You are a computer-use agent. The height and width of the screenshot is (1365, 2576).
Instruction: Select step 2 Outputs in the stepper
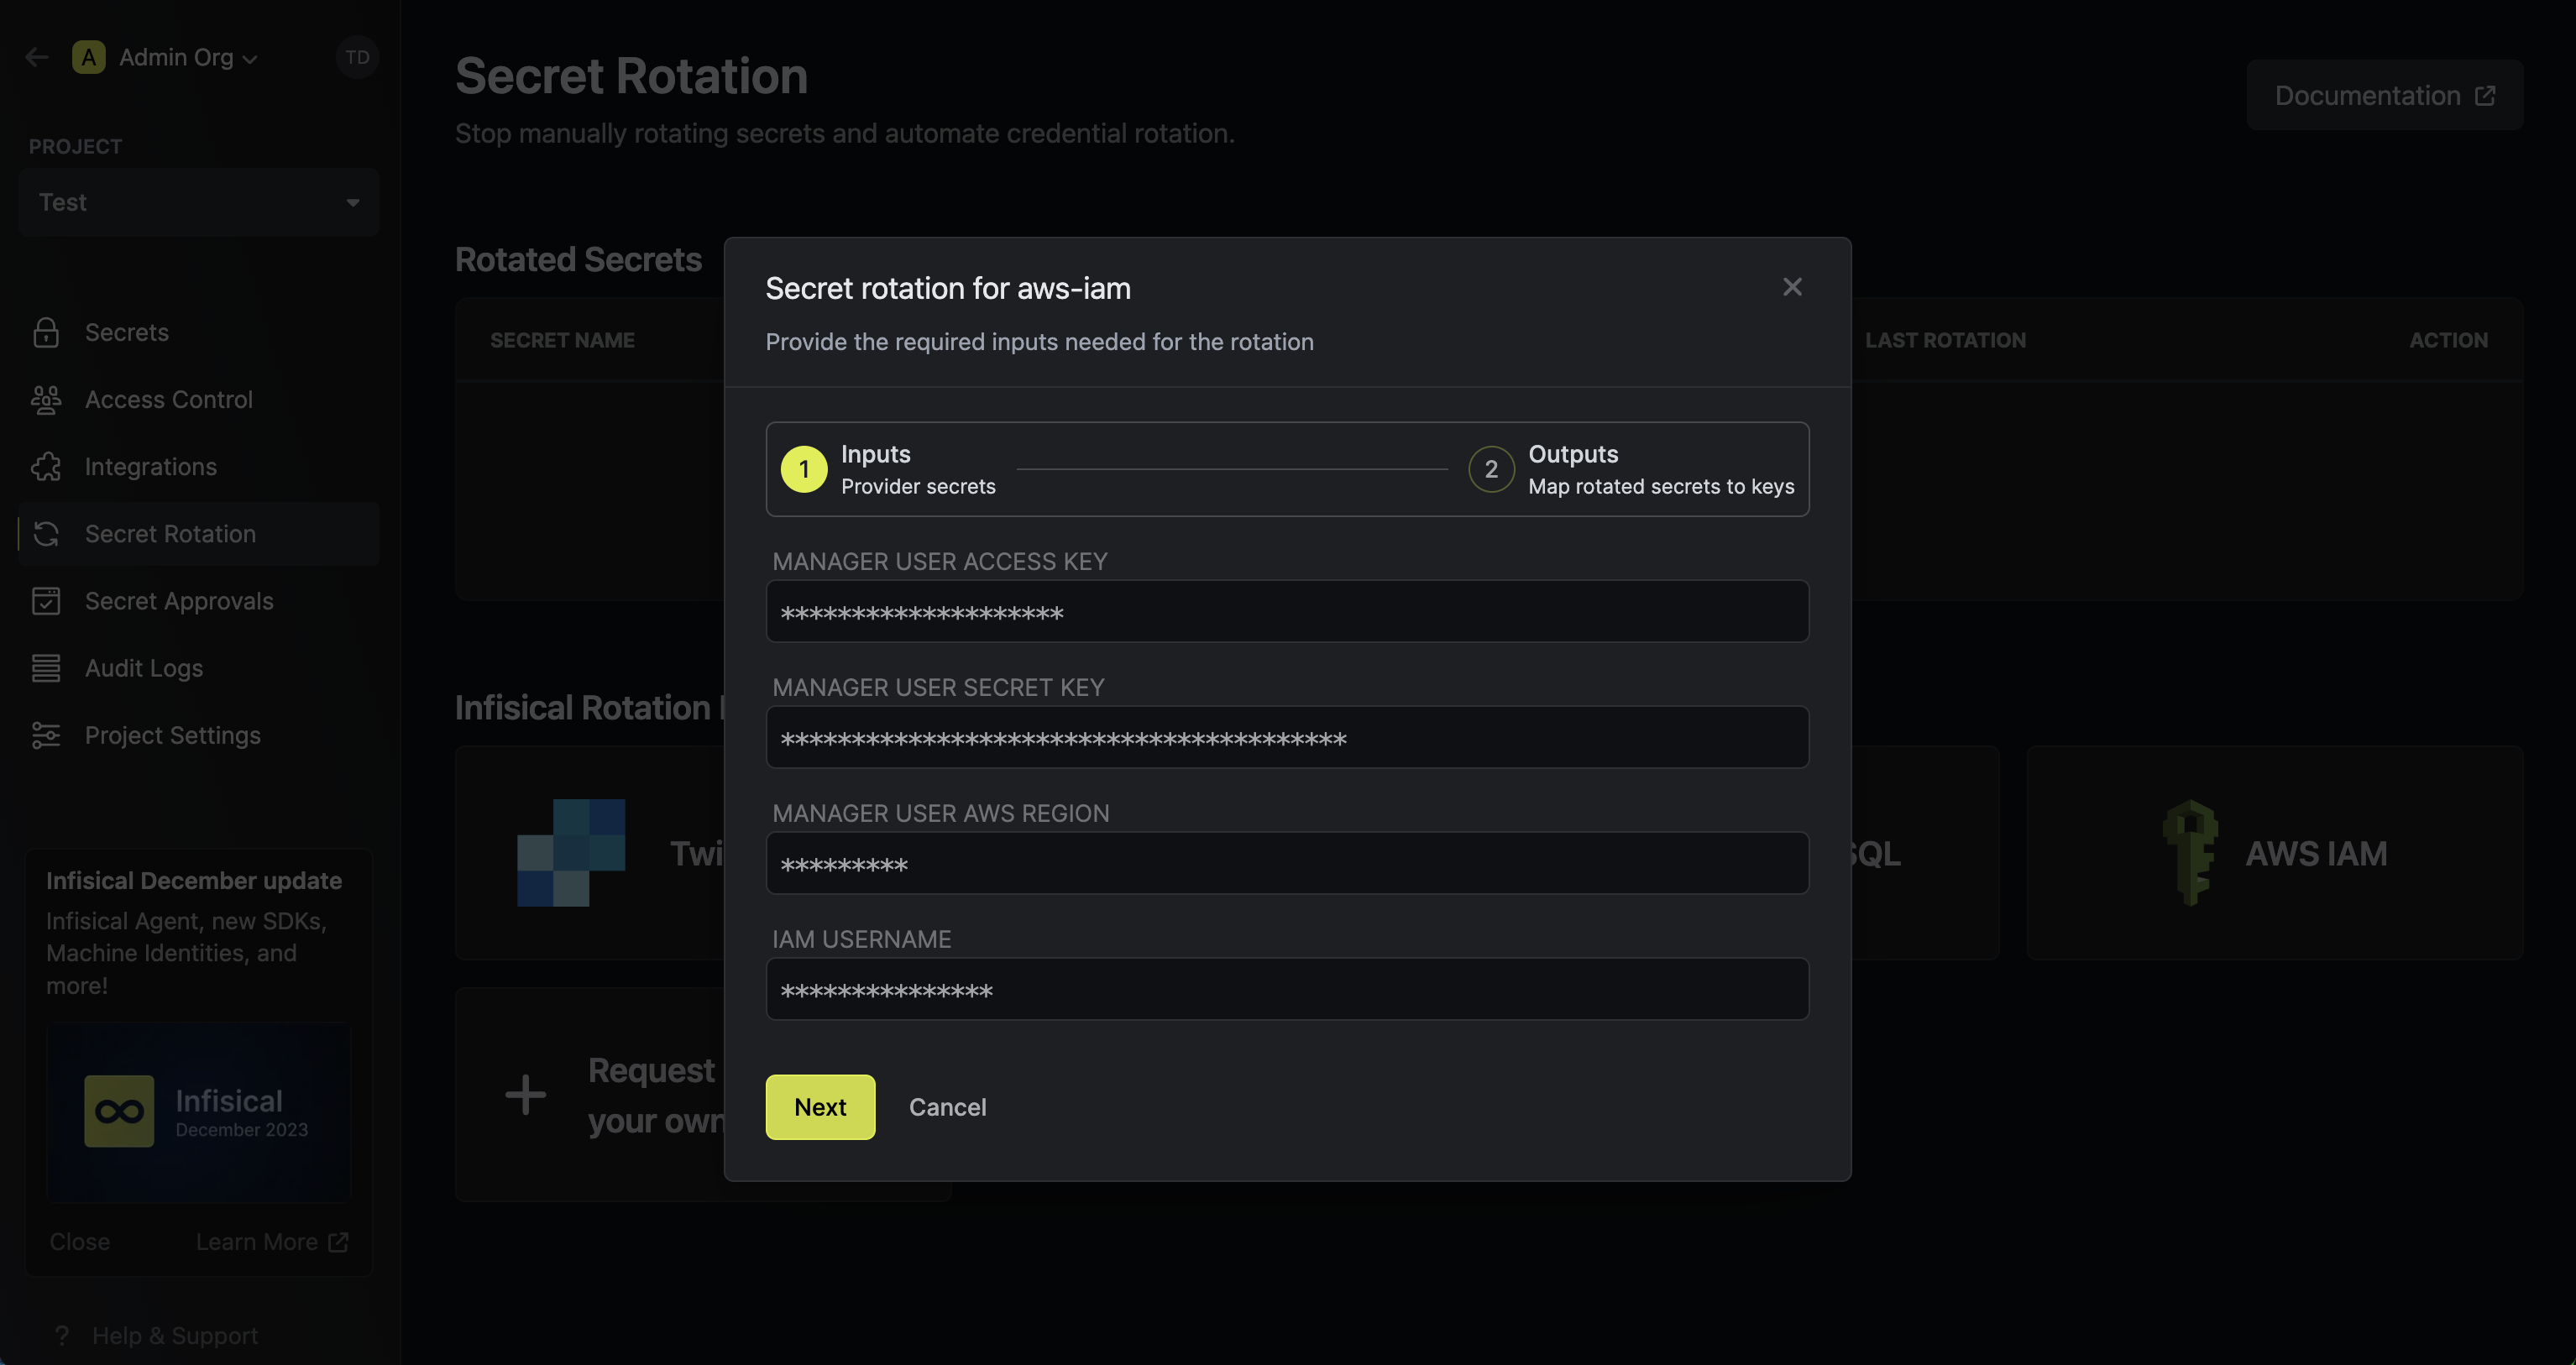click(1631, 469)
